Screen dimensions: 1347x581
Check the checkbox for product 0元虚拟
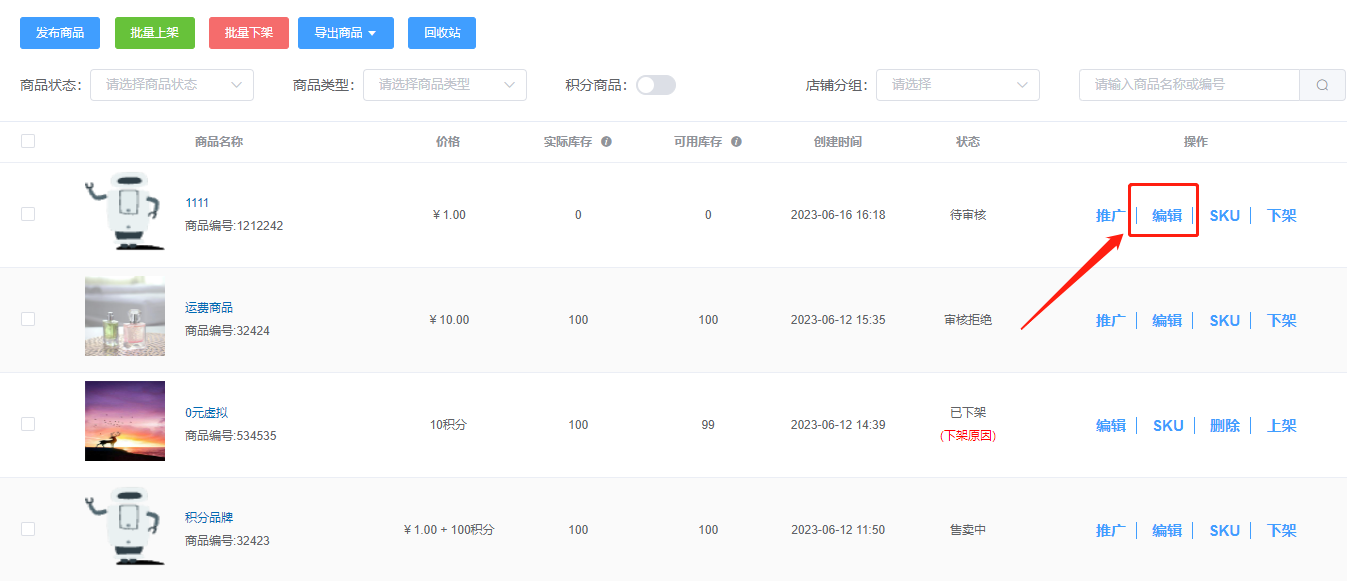28,424
